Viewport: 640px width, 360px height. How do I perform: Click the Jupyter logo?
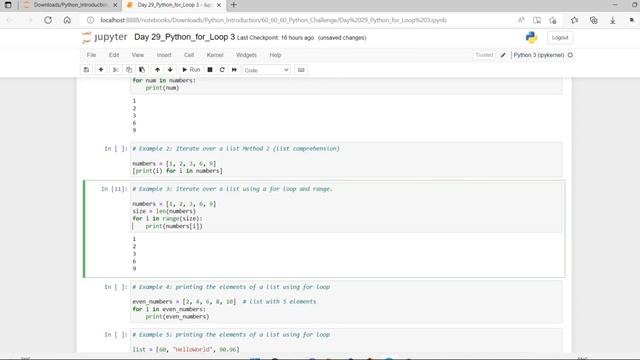click(104, 38)
